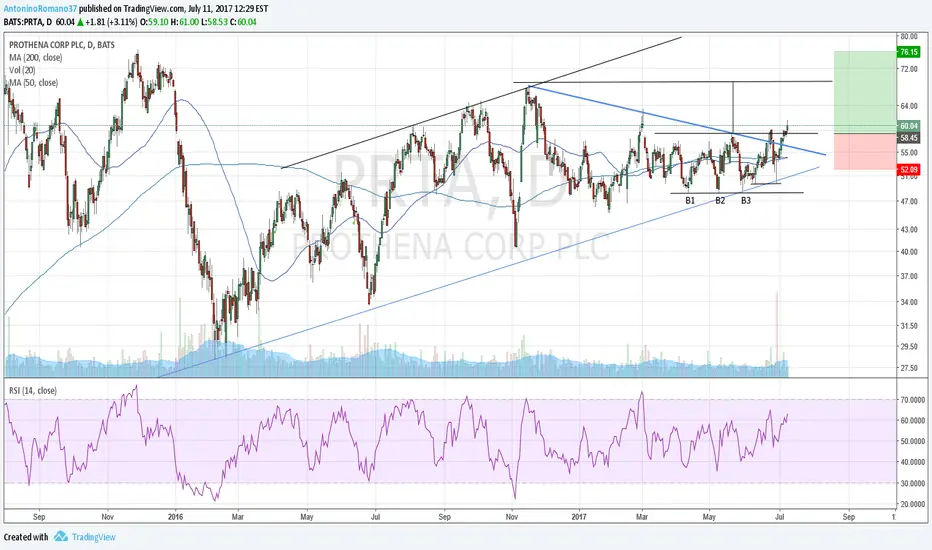Viewport: 932px width, 550px height.
Task: Click the 70.0000 RSI axis label
Action: click(912, 400)
